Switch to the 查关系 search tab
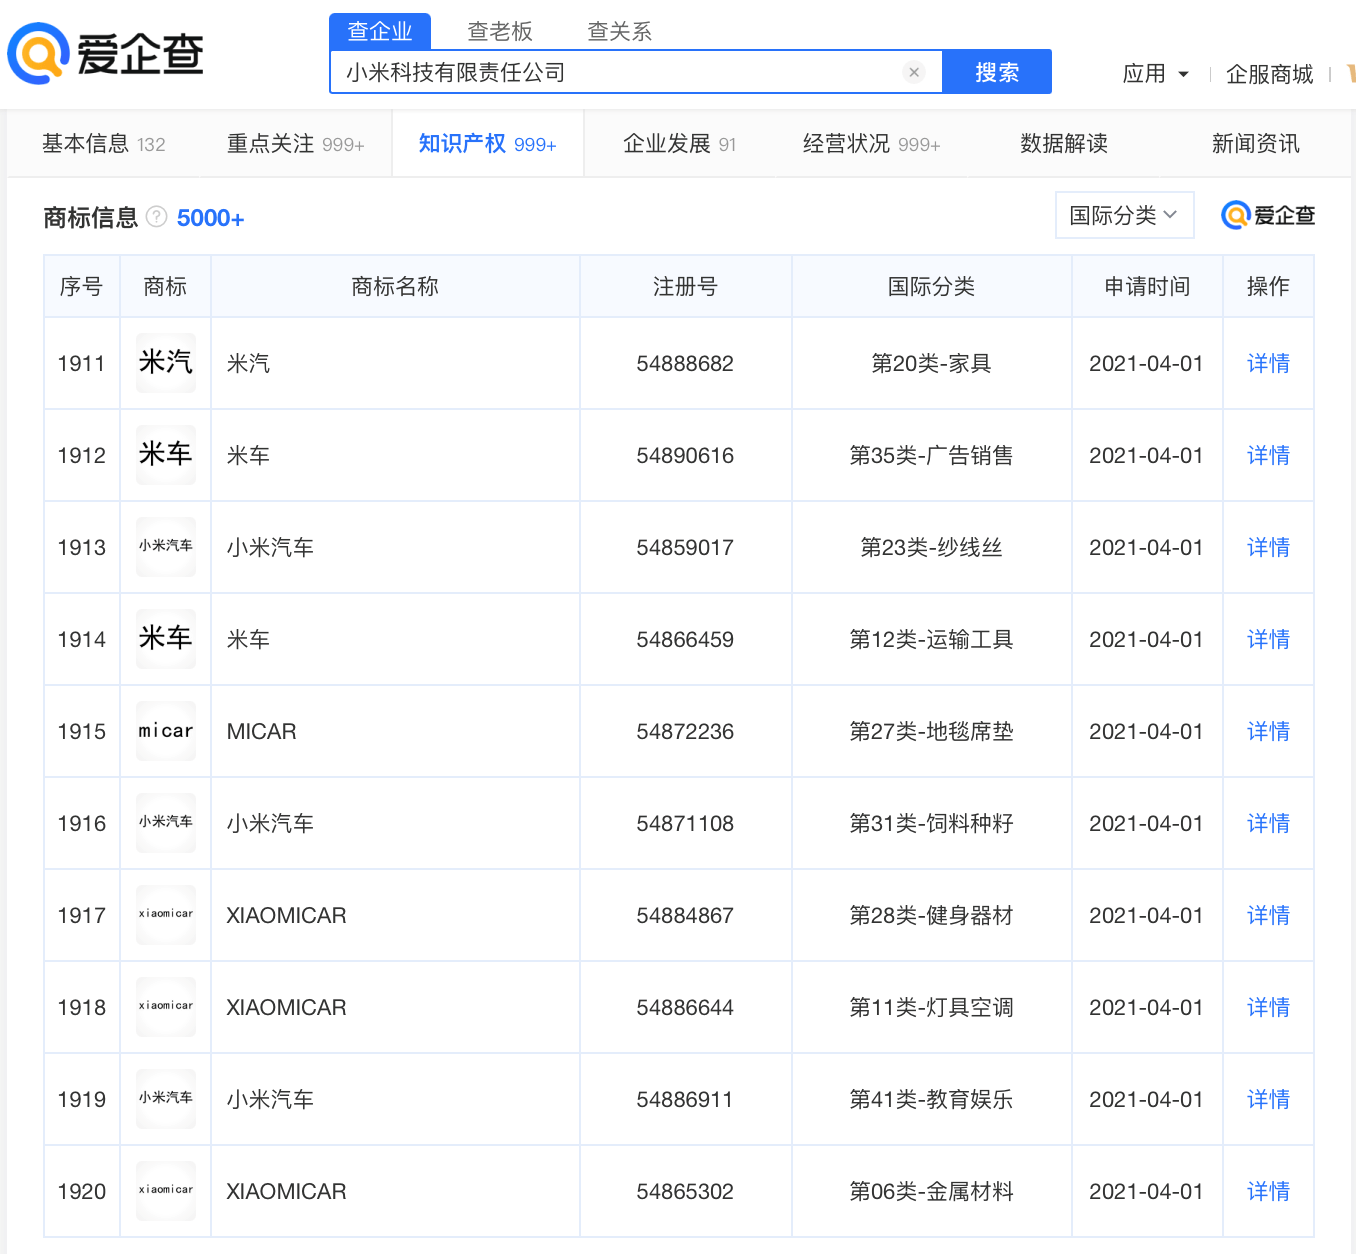 tap(620, 32)
